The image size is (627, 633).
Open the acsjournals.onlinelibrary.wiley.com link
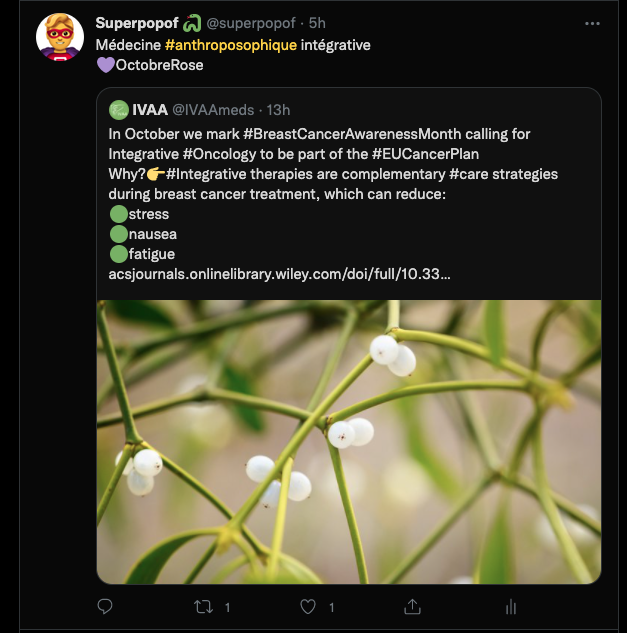click(279, 273)
